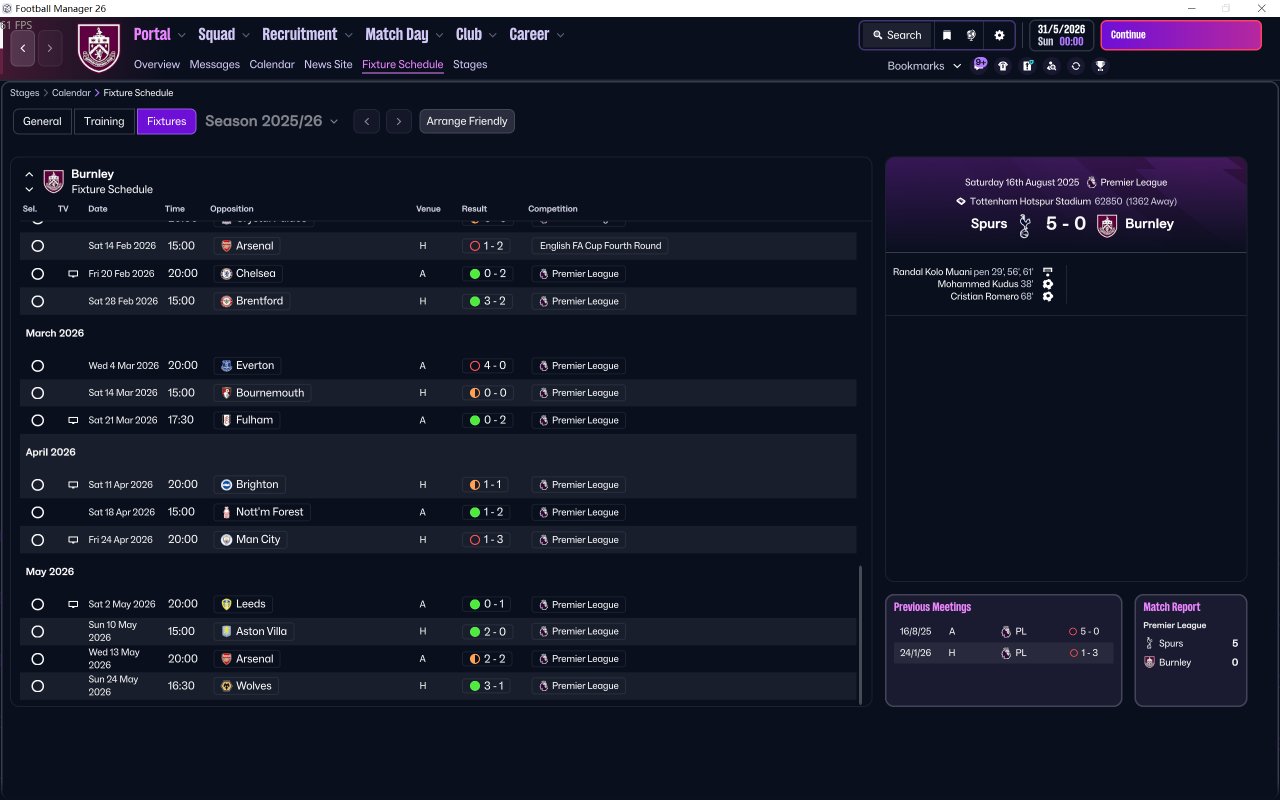Click the Arrange Friendly button

[x=467, y=121]
